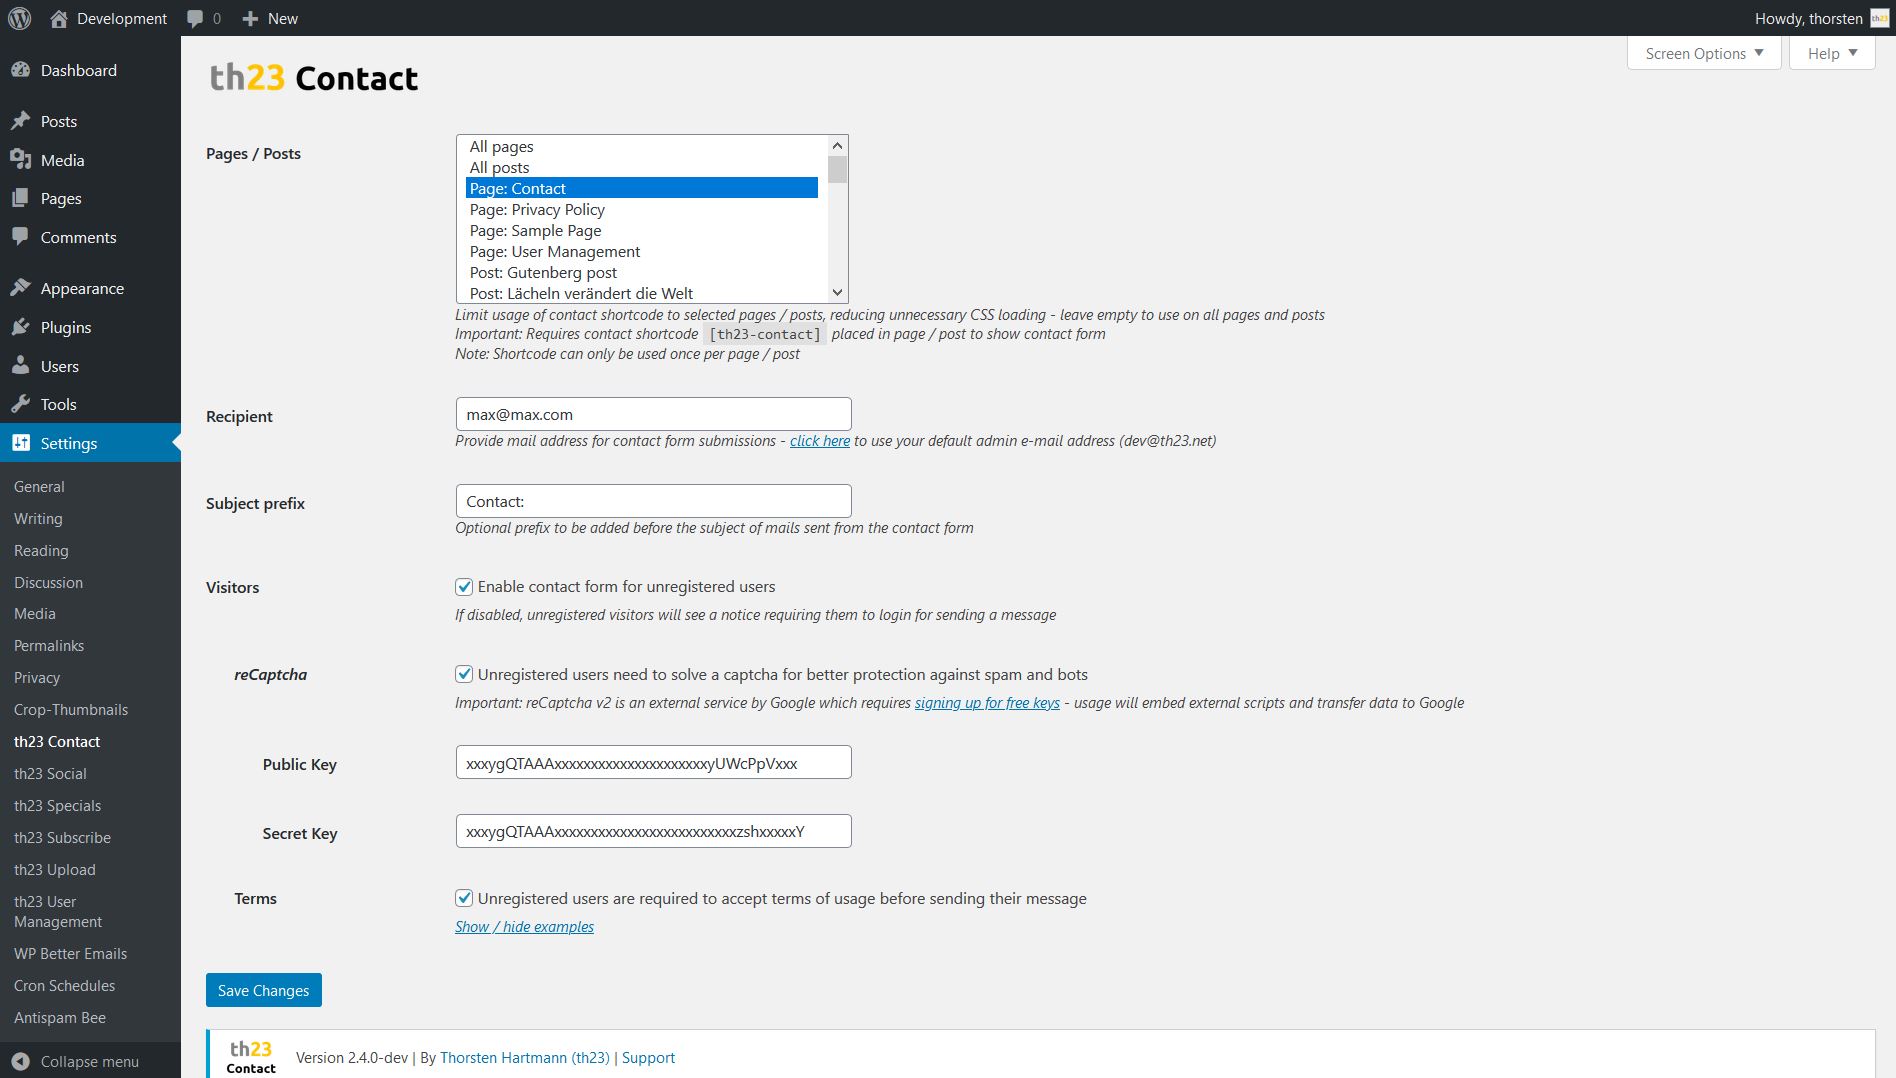Click Show / hide examples link
The height and width of the screenshot is (1078, 1896).
524,927
